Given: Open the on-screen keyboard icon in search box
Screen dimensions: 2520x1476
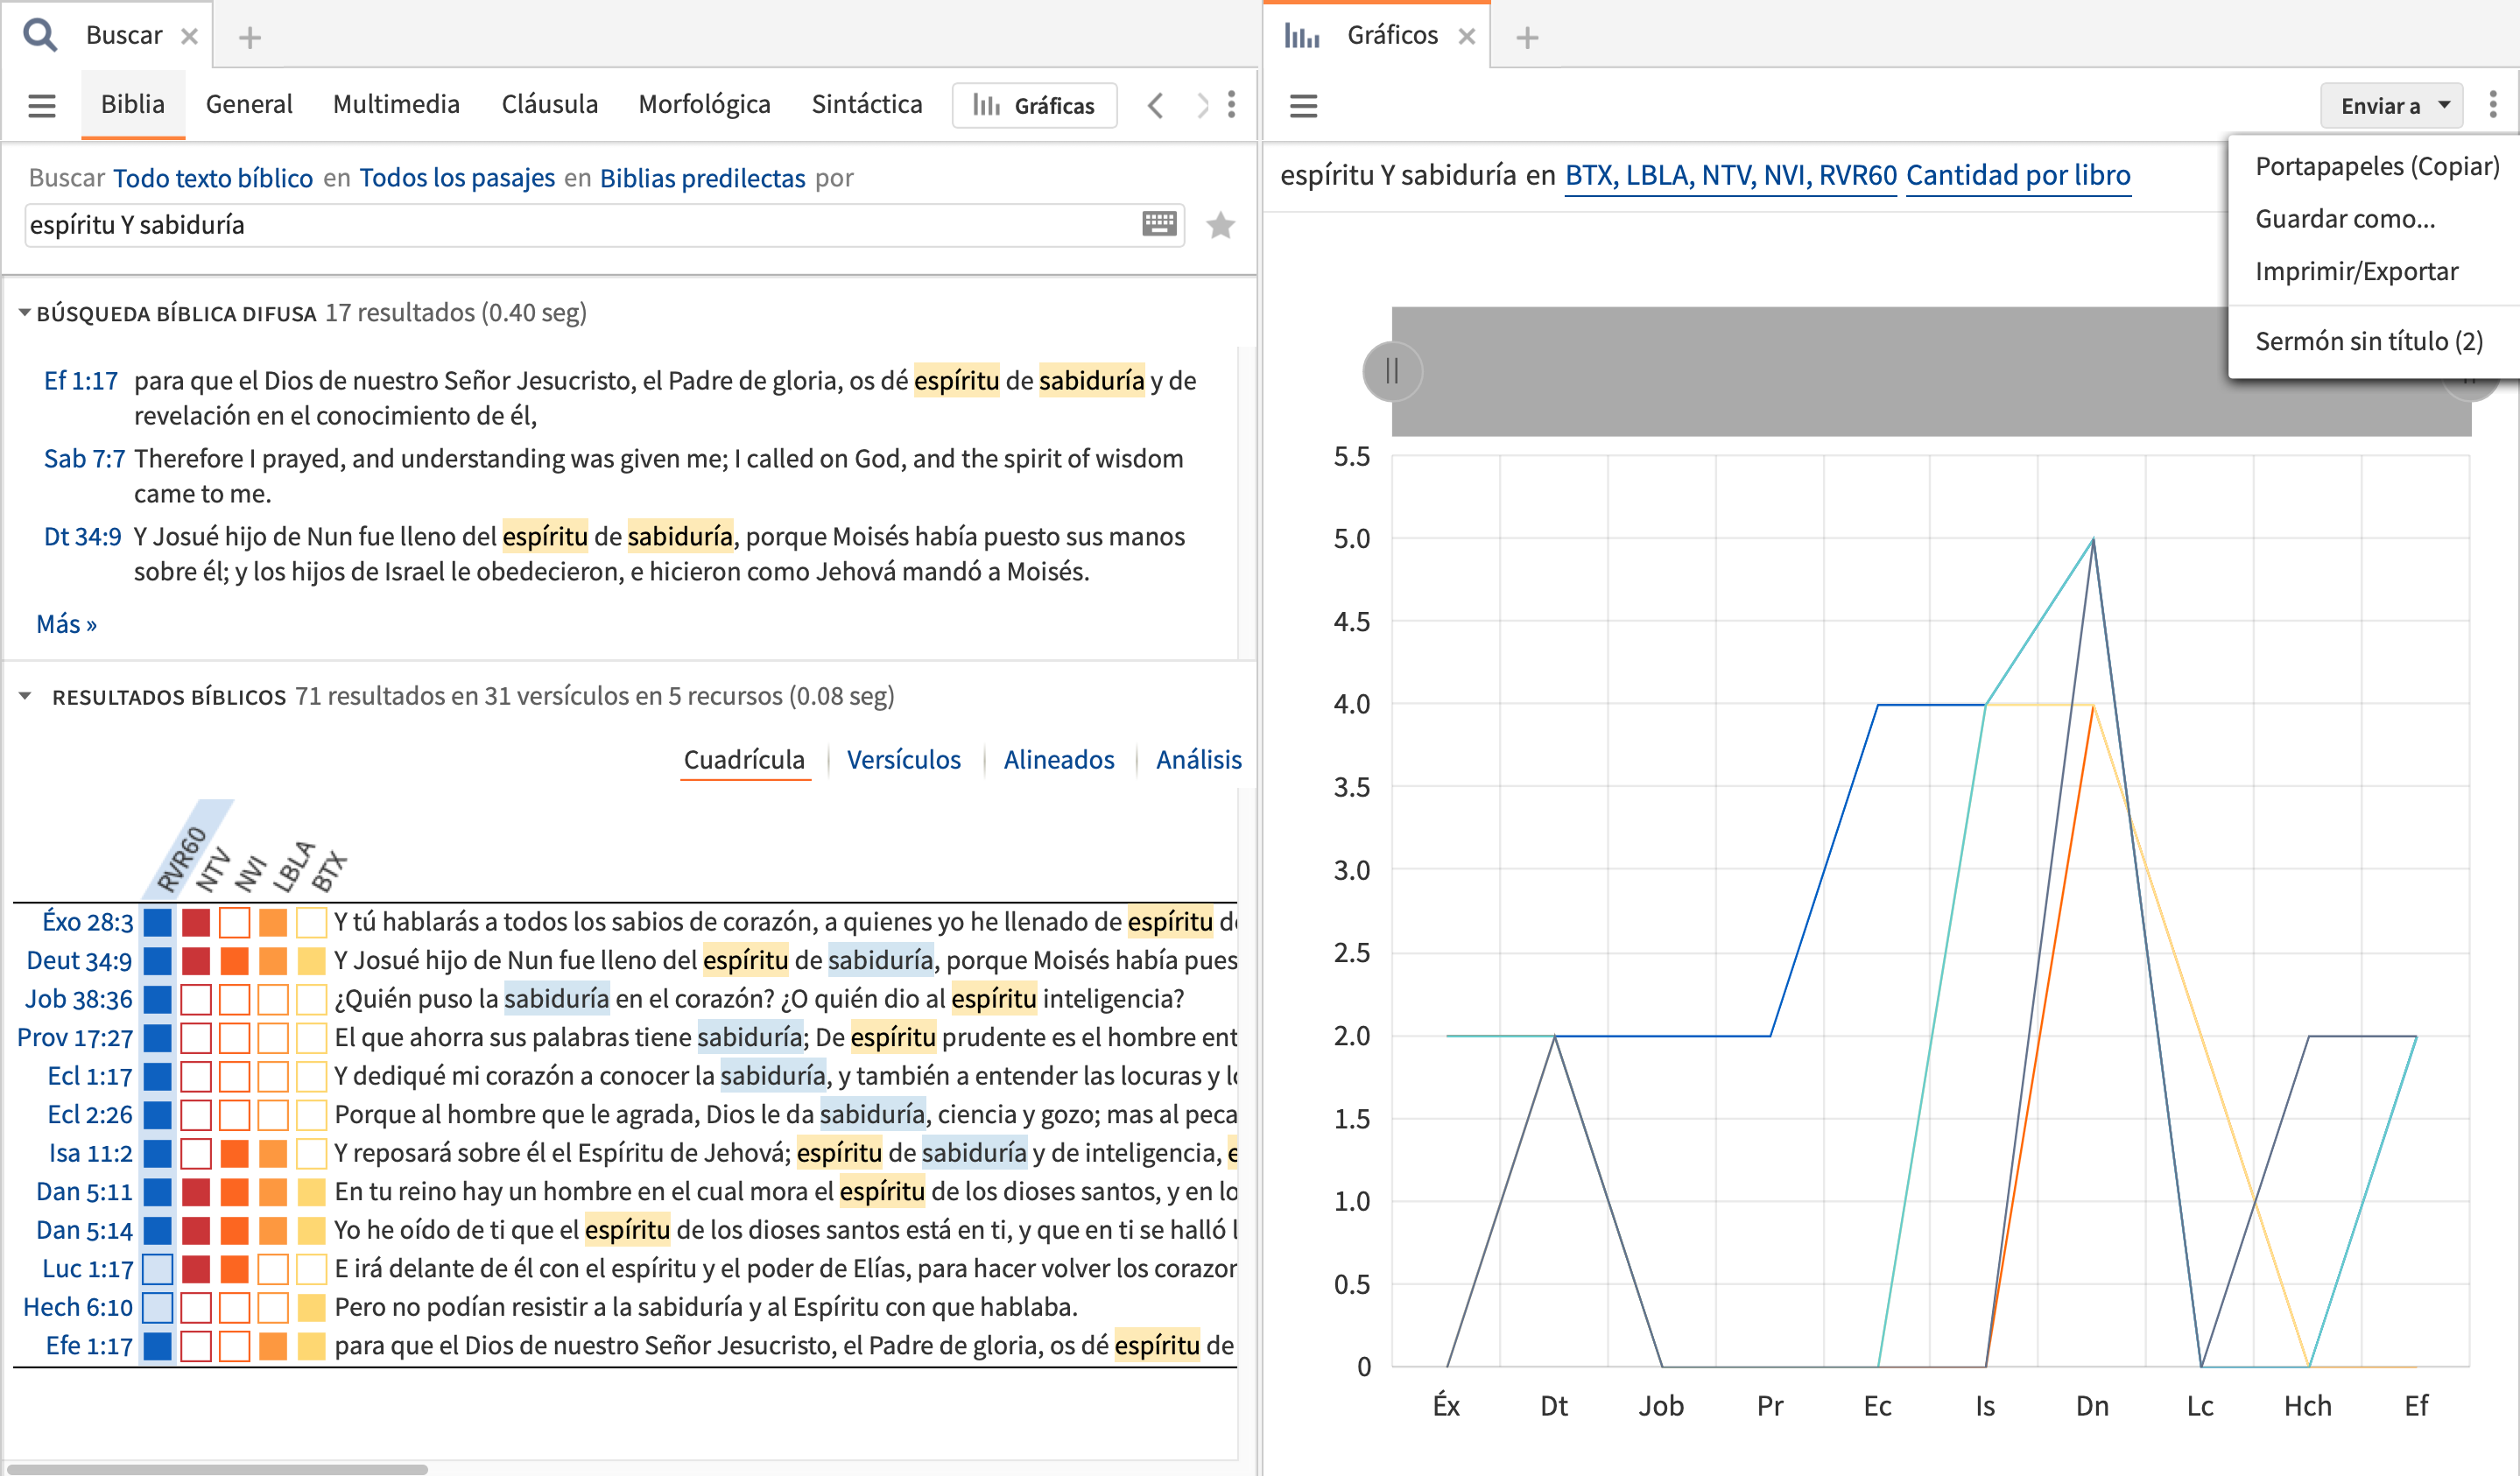Looking at the screenshot, I should point(1159,224).
